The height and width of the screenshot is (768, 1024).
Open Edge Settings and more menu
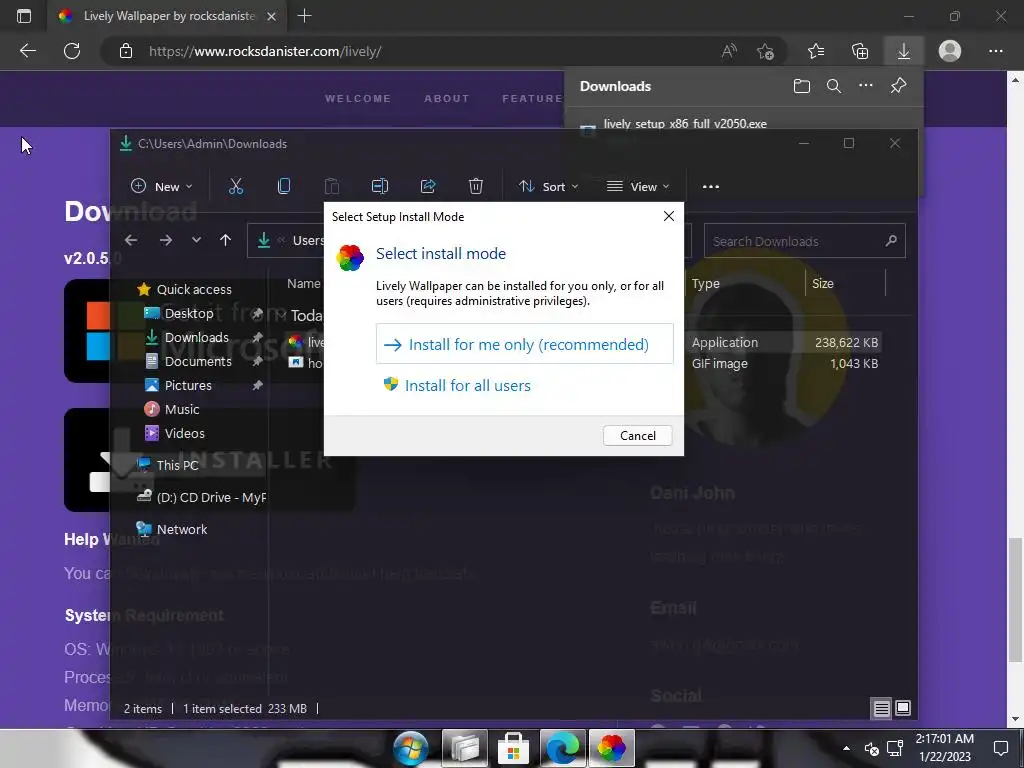[995, 51]
